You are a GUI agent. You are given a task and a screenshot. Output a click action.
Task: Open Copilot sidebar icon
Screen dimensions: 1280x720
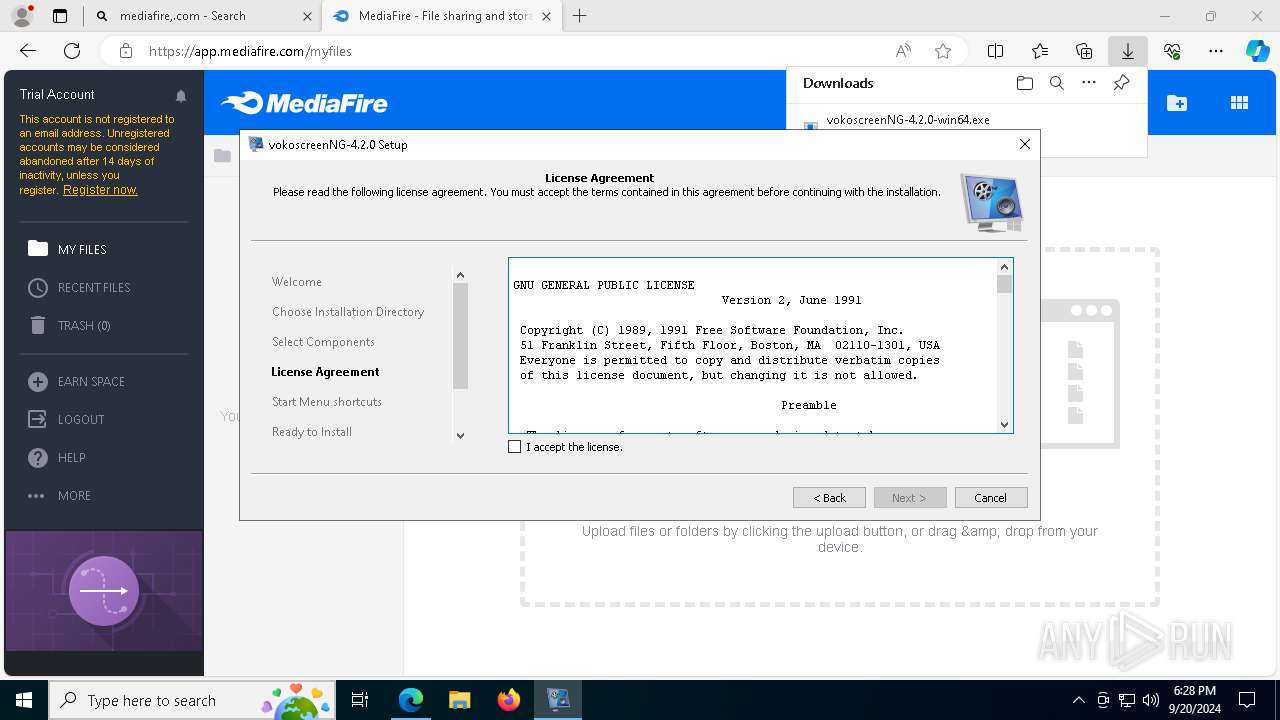coord(1257,51)
